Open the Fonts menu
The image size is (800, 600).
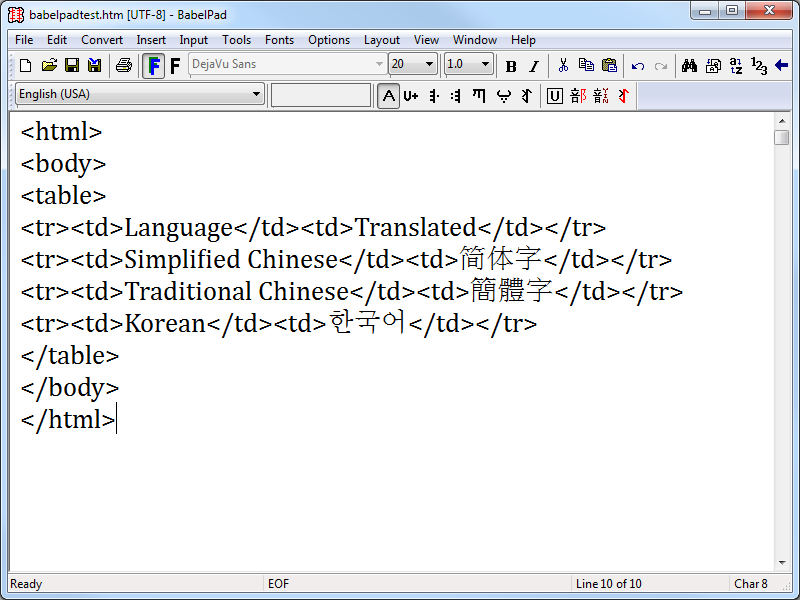[x=279, y=40]
